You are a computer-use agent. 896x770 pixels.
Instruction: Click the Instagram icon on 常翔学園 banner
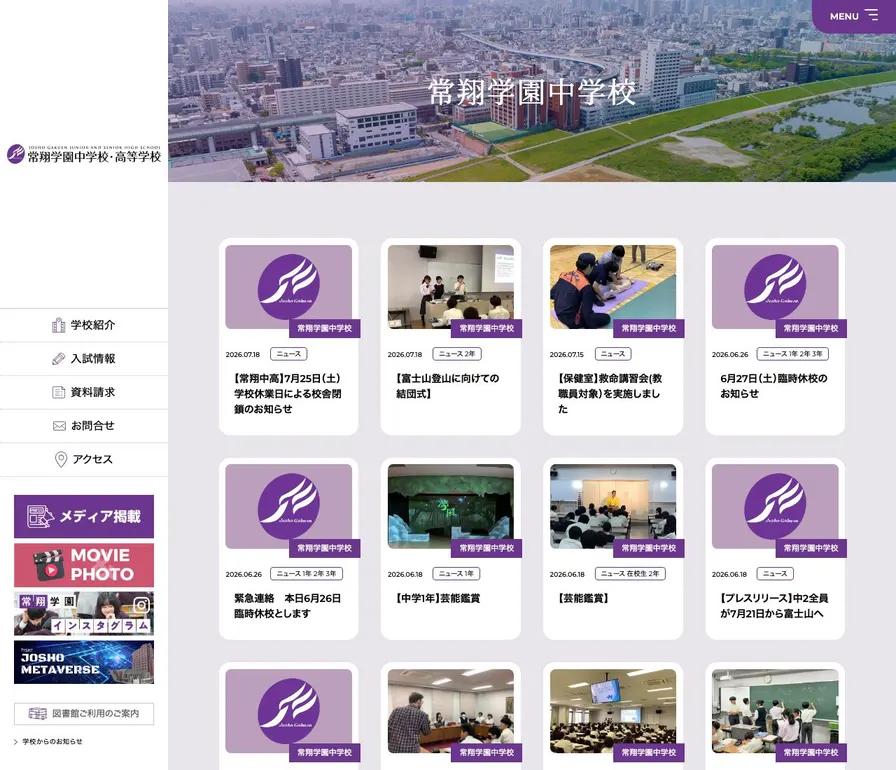click(x=141, y=605)
